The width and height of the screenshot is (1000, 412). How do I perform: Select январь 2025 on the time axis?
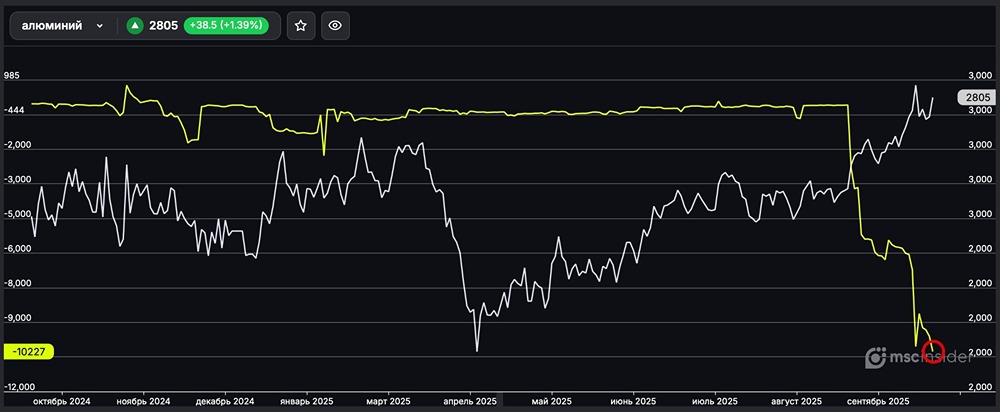point(308,401)
